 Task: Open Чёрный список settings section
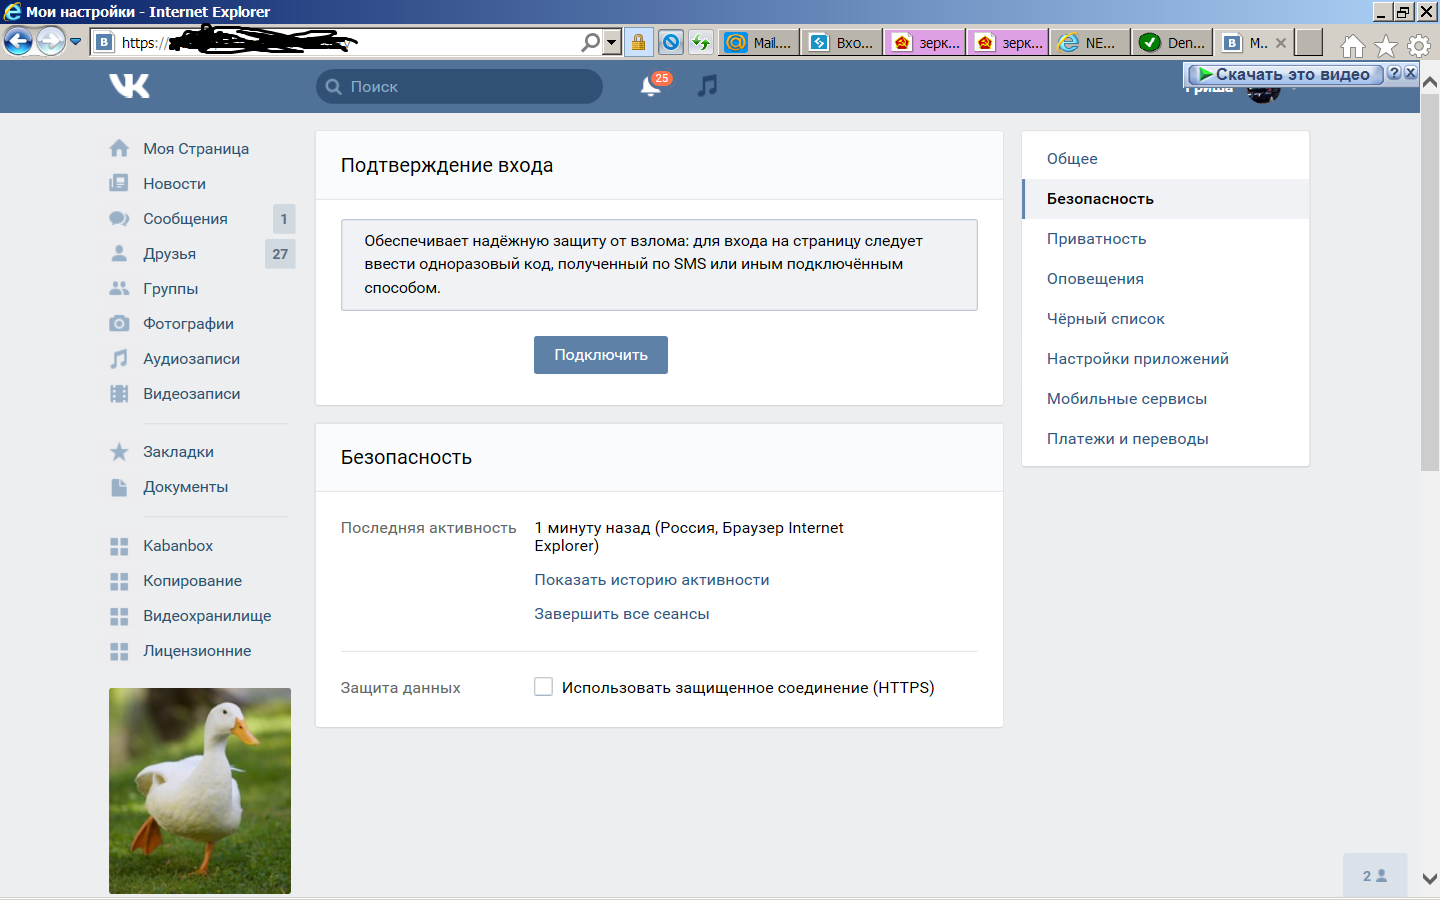click(x=1105, y=319)
